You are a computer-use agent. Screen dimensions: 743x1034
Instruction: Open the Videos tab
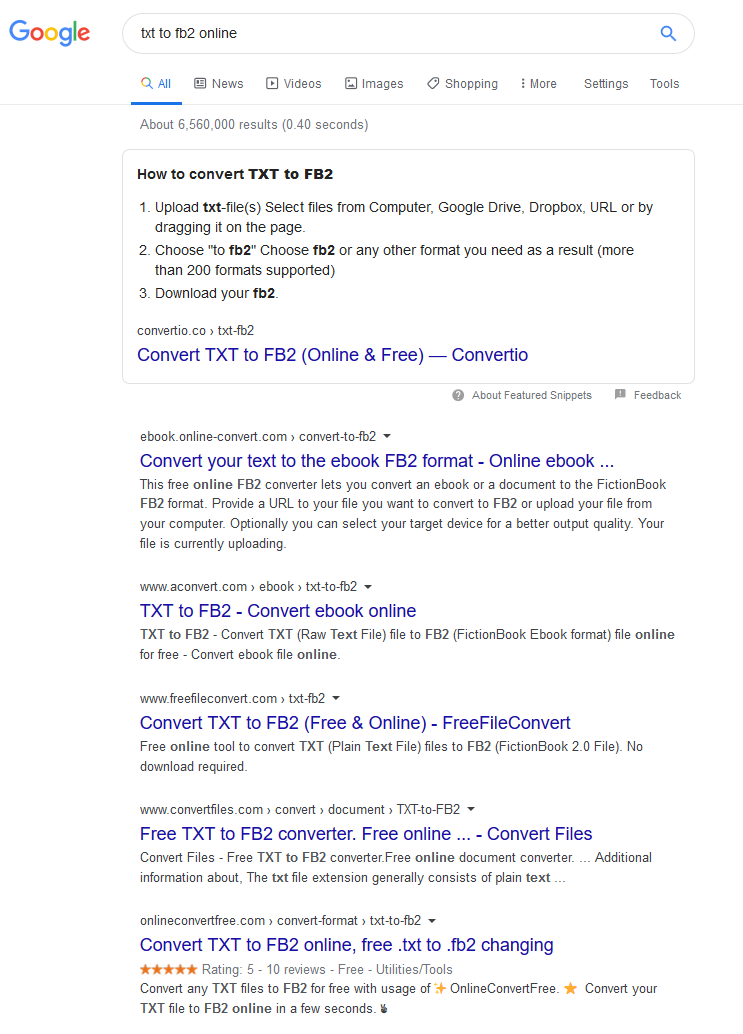point(293,84)
